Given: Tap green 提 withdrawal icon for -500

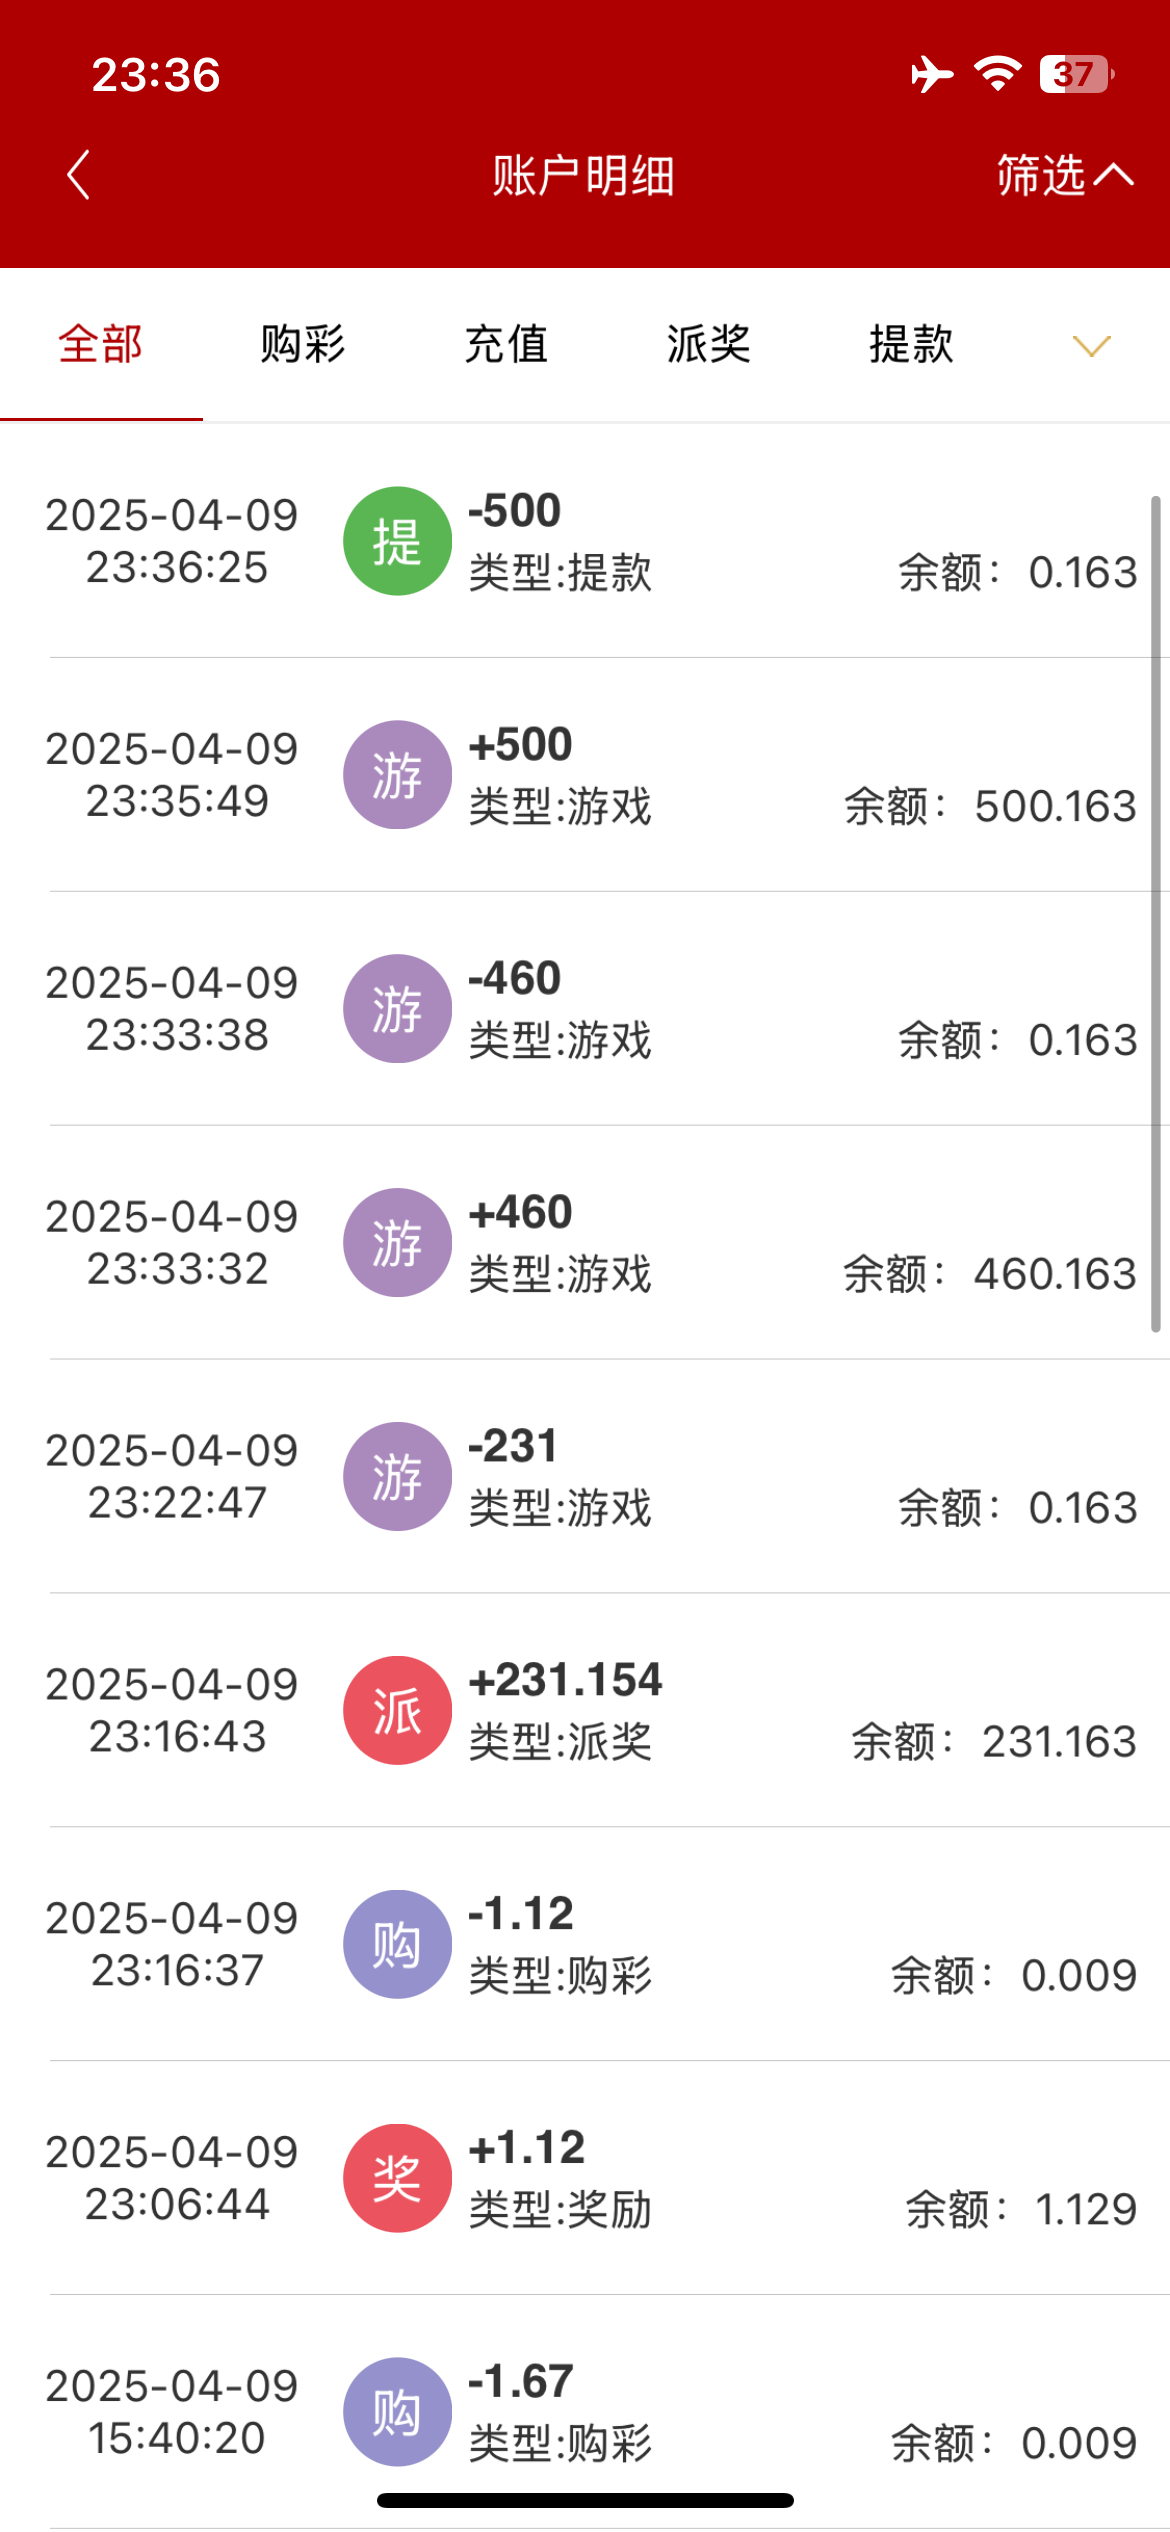Looking at the screenshot, I should coord(397,541).
